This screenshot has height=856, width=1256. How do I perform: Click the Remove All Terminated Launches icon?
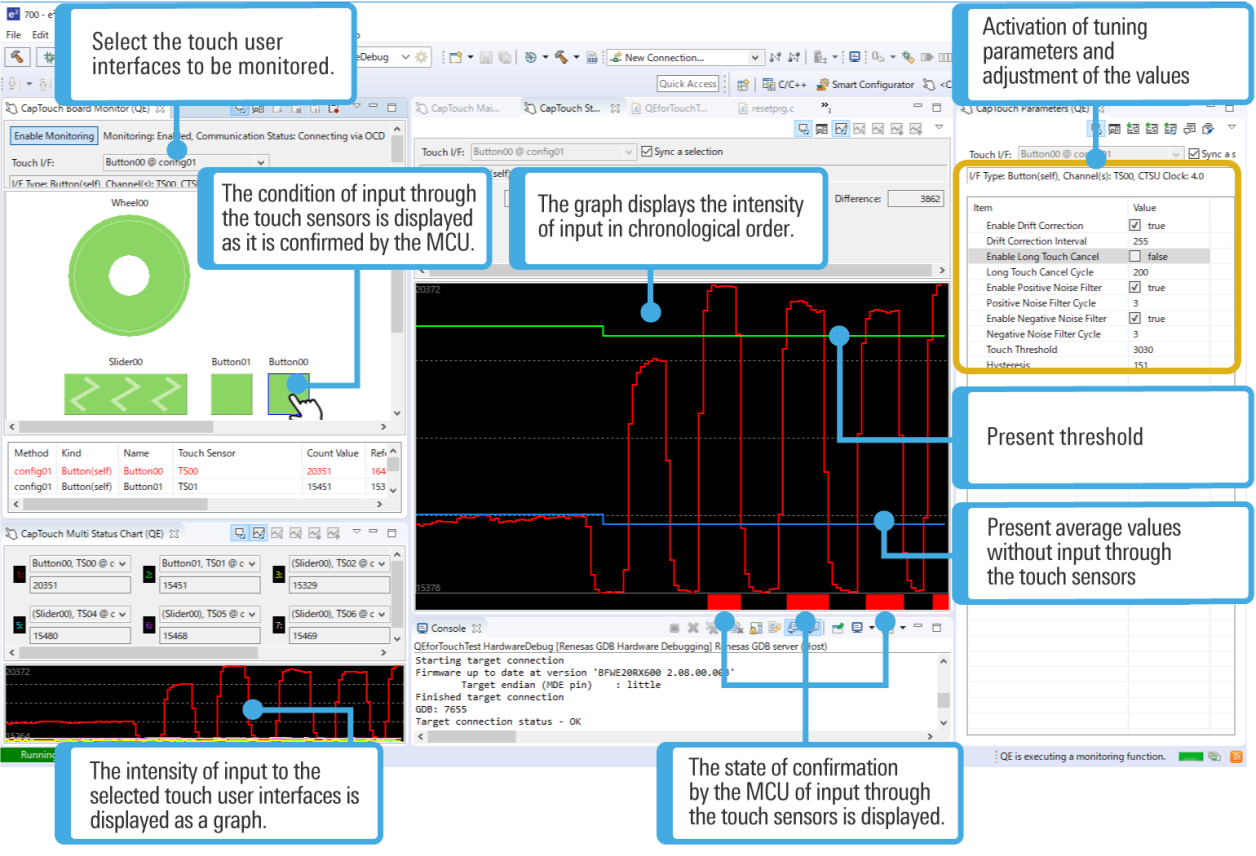(712, 627)
